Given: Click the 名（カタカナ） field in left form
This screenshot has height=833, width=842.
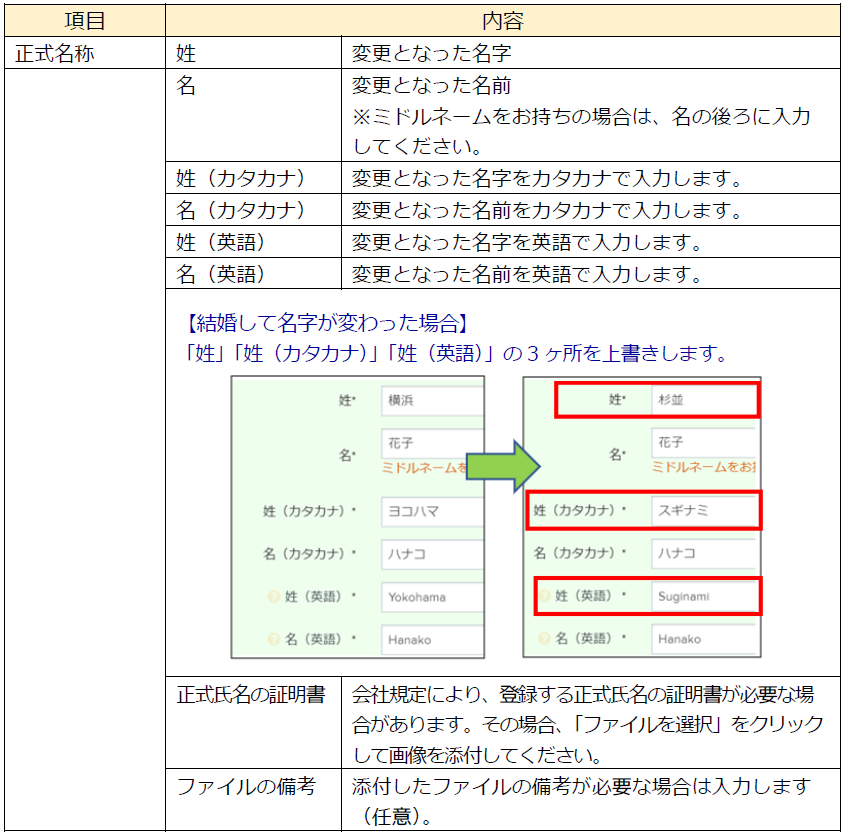Looking at the screenshot, I should (433, 554).
